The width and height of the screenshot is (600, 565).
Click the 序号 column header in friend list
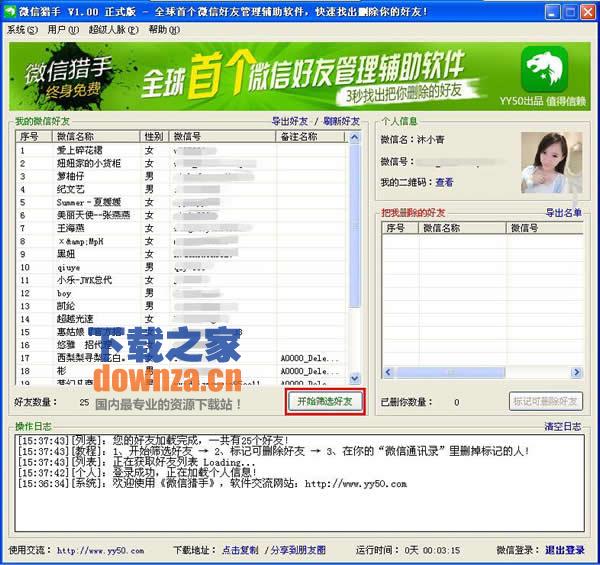[34, 137]
